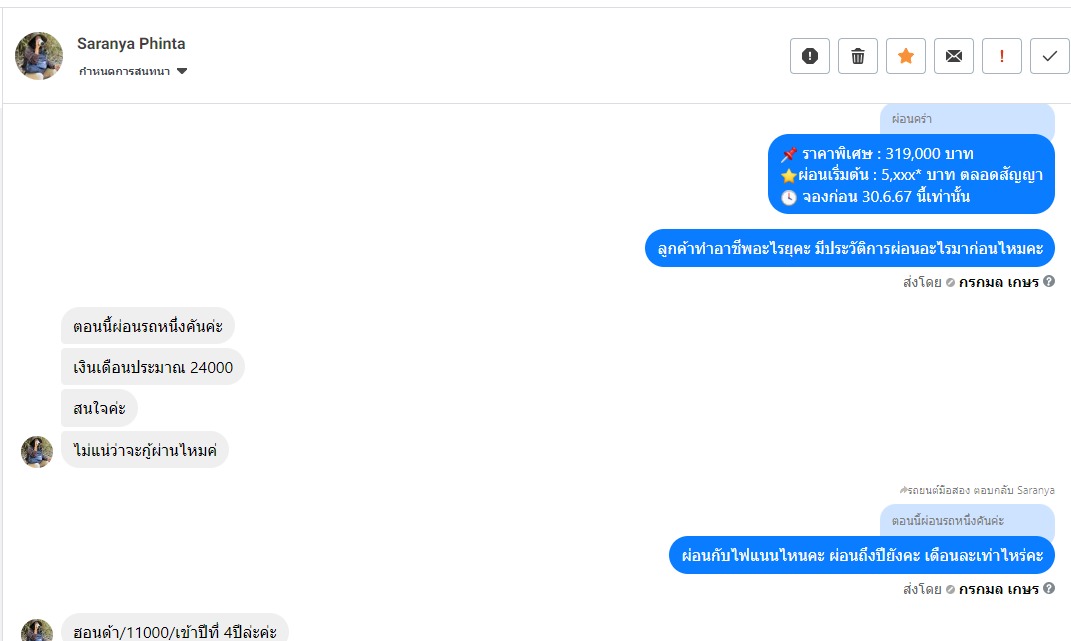Open sender กรกมล เกษร under the finance question
Viewport: 1071px width, 641px height.
(x=998, y=588)
